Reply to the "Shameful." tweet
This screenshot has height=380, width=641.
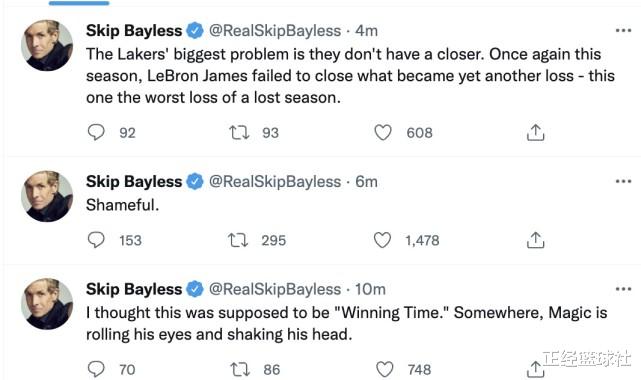tap(96, 240)
